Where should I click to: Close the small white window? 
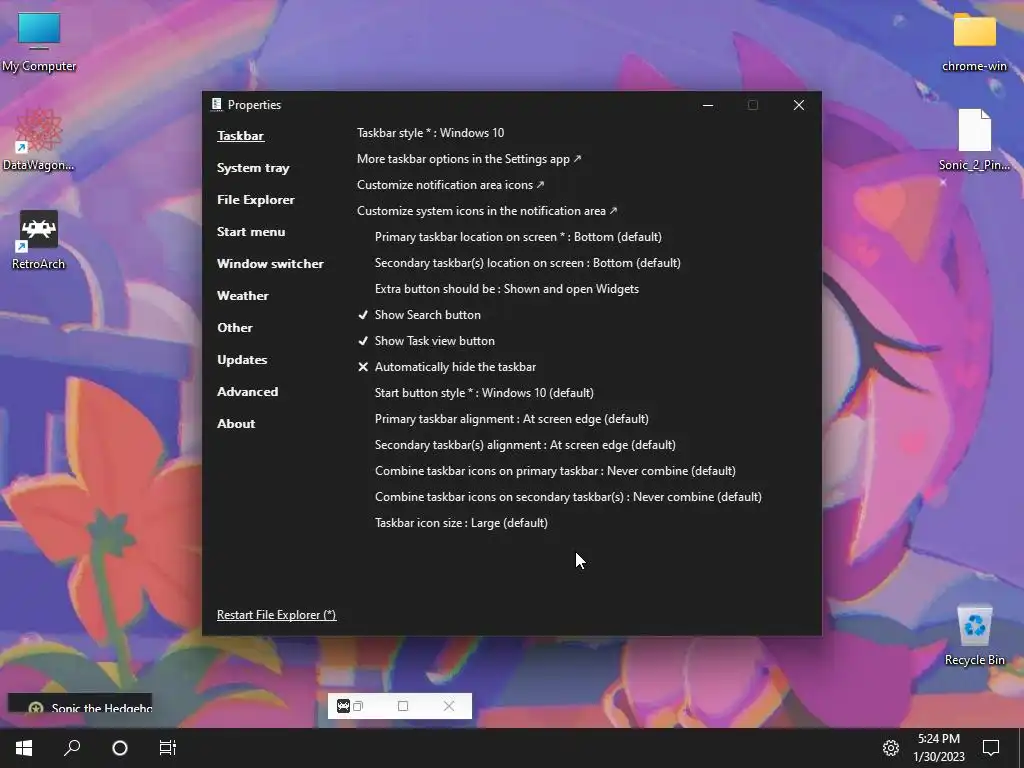449,706
